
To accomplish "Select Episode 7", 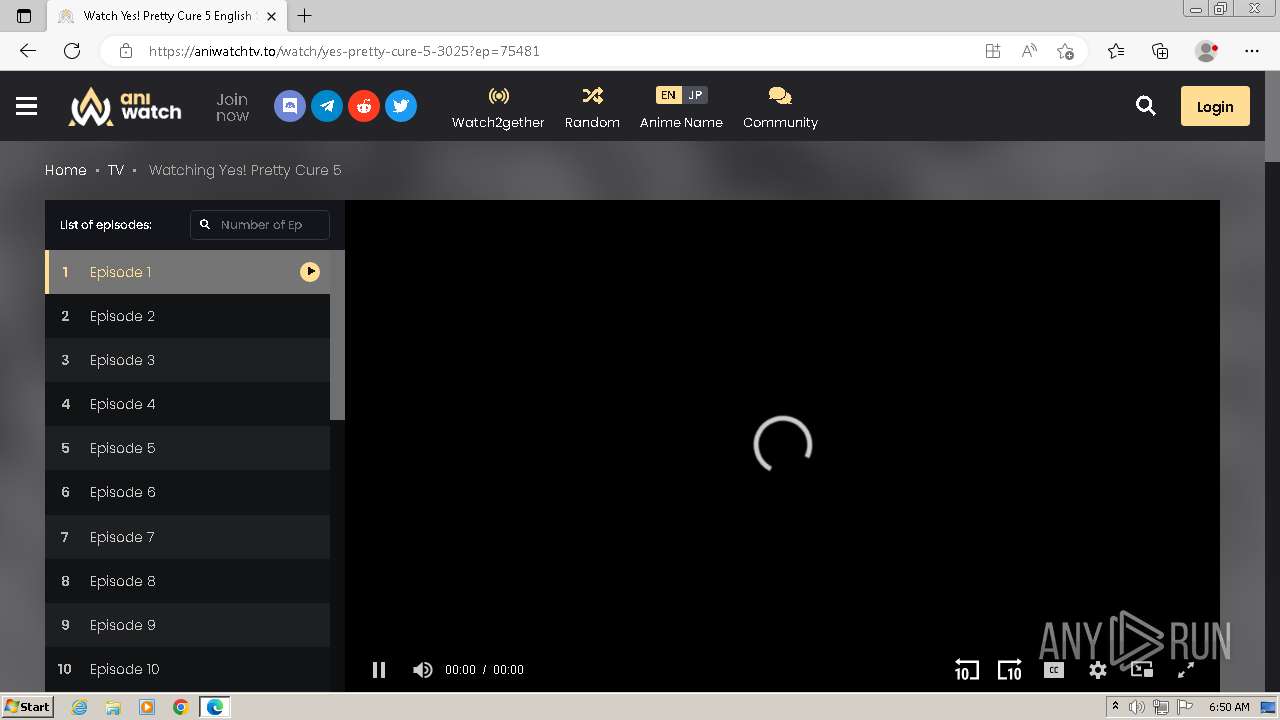I will point(187,537).
